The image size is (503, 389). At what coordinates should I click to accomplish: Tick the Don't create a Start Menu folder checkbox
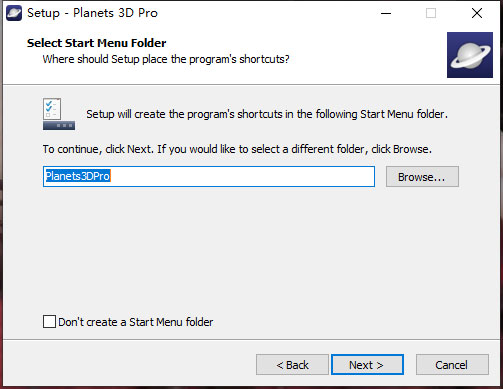click(x=49, y=322)
